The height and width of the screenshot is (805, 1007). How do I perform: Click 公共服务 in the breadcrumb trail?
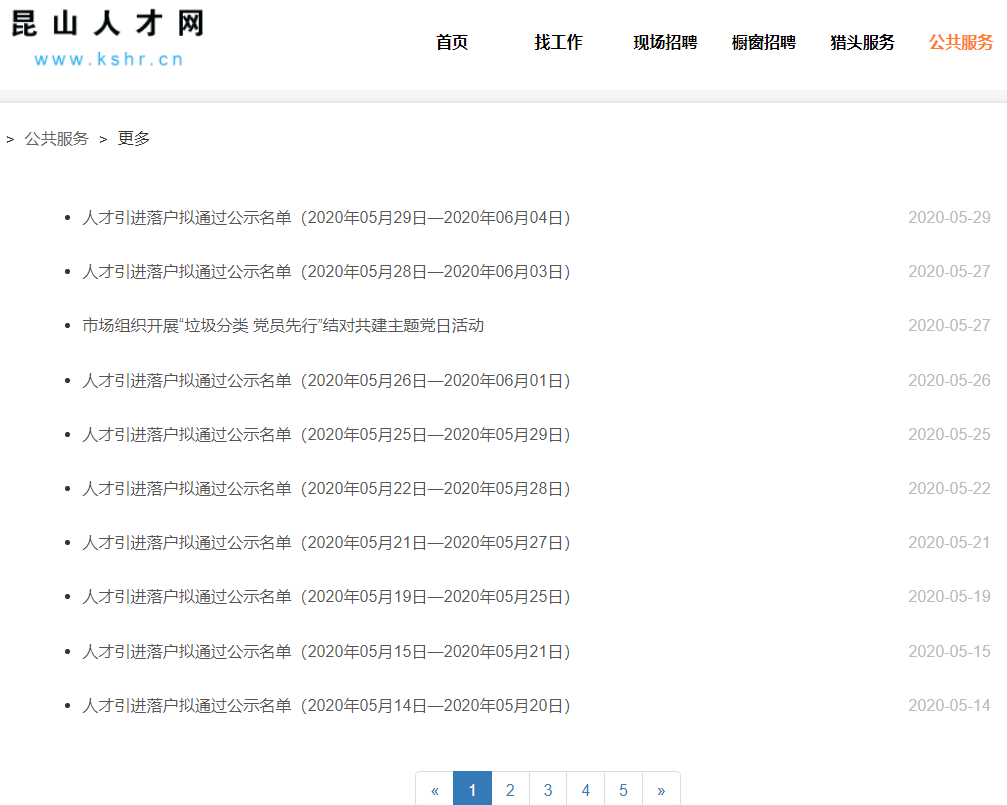[x=55, y=138]
